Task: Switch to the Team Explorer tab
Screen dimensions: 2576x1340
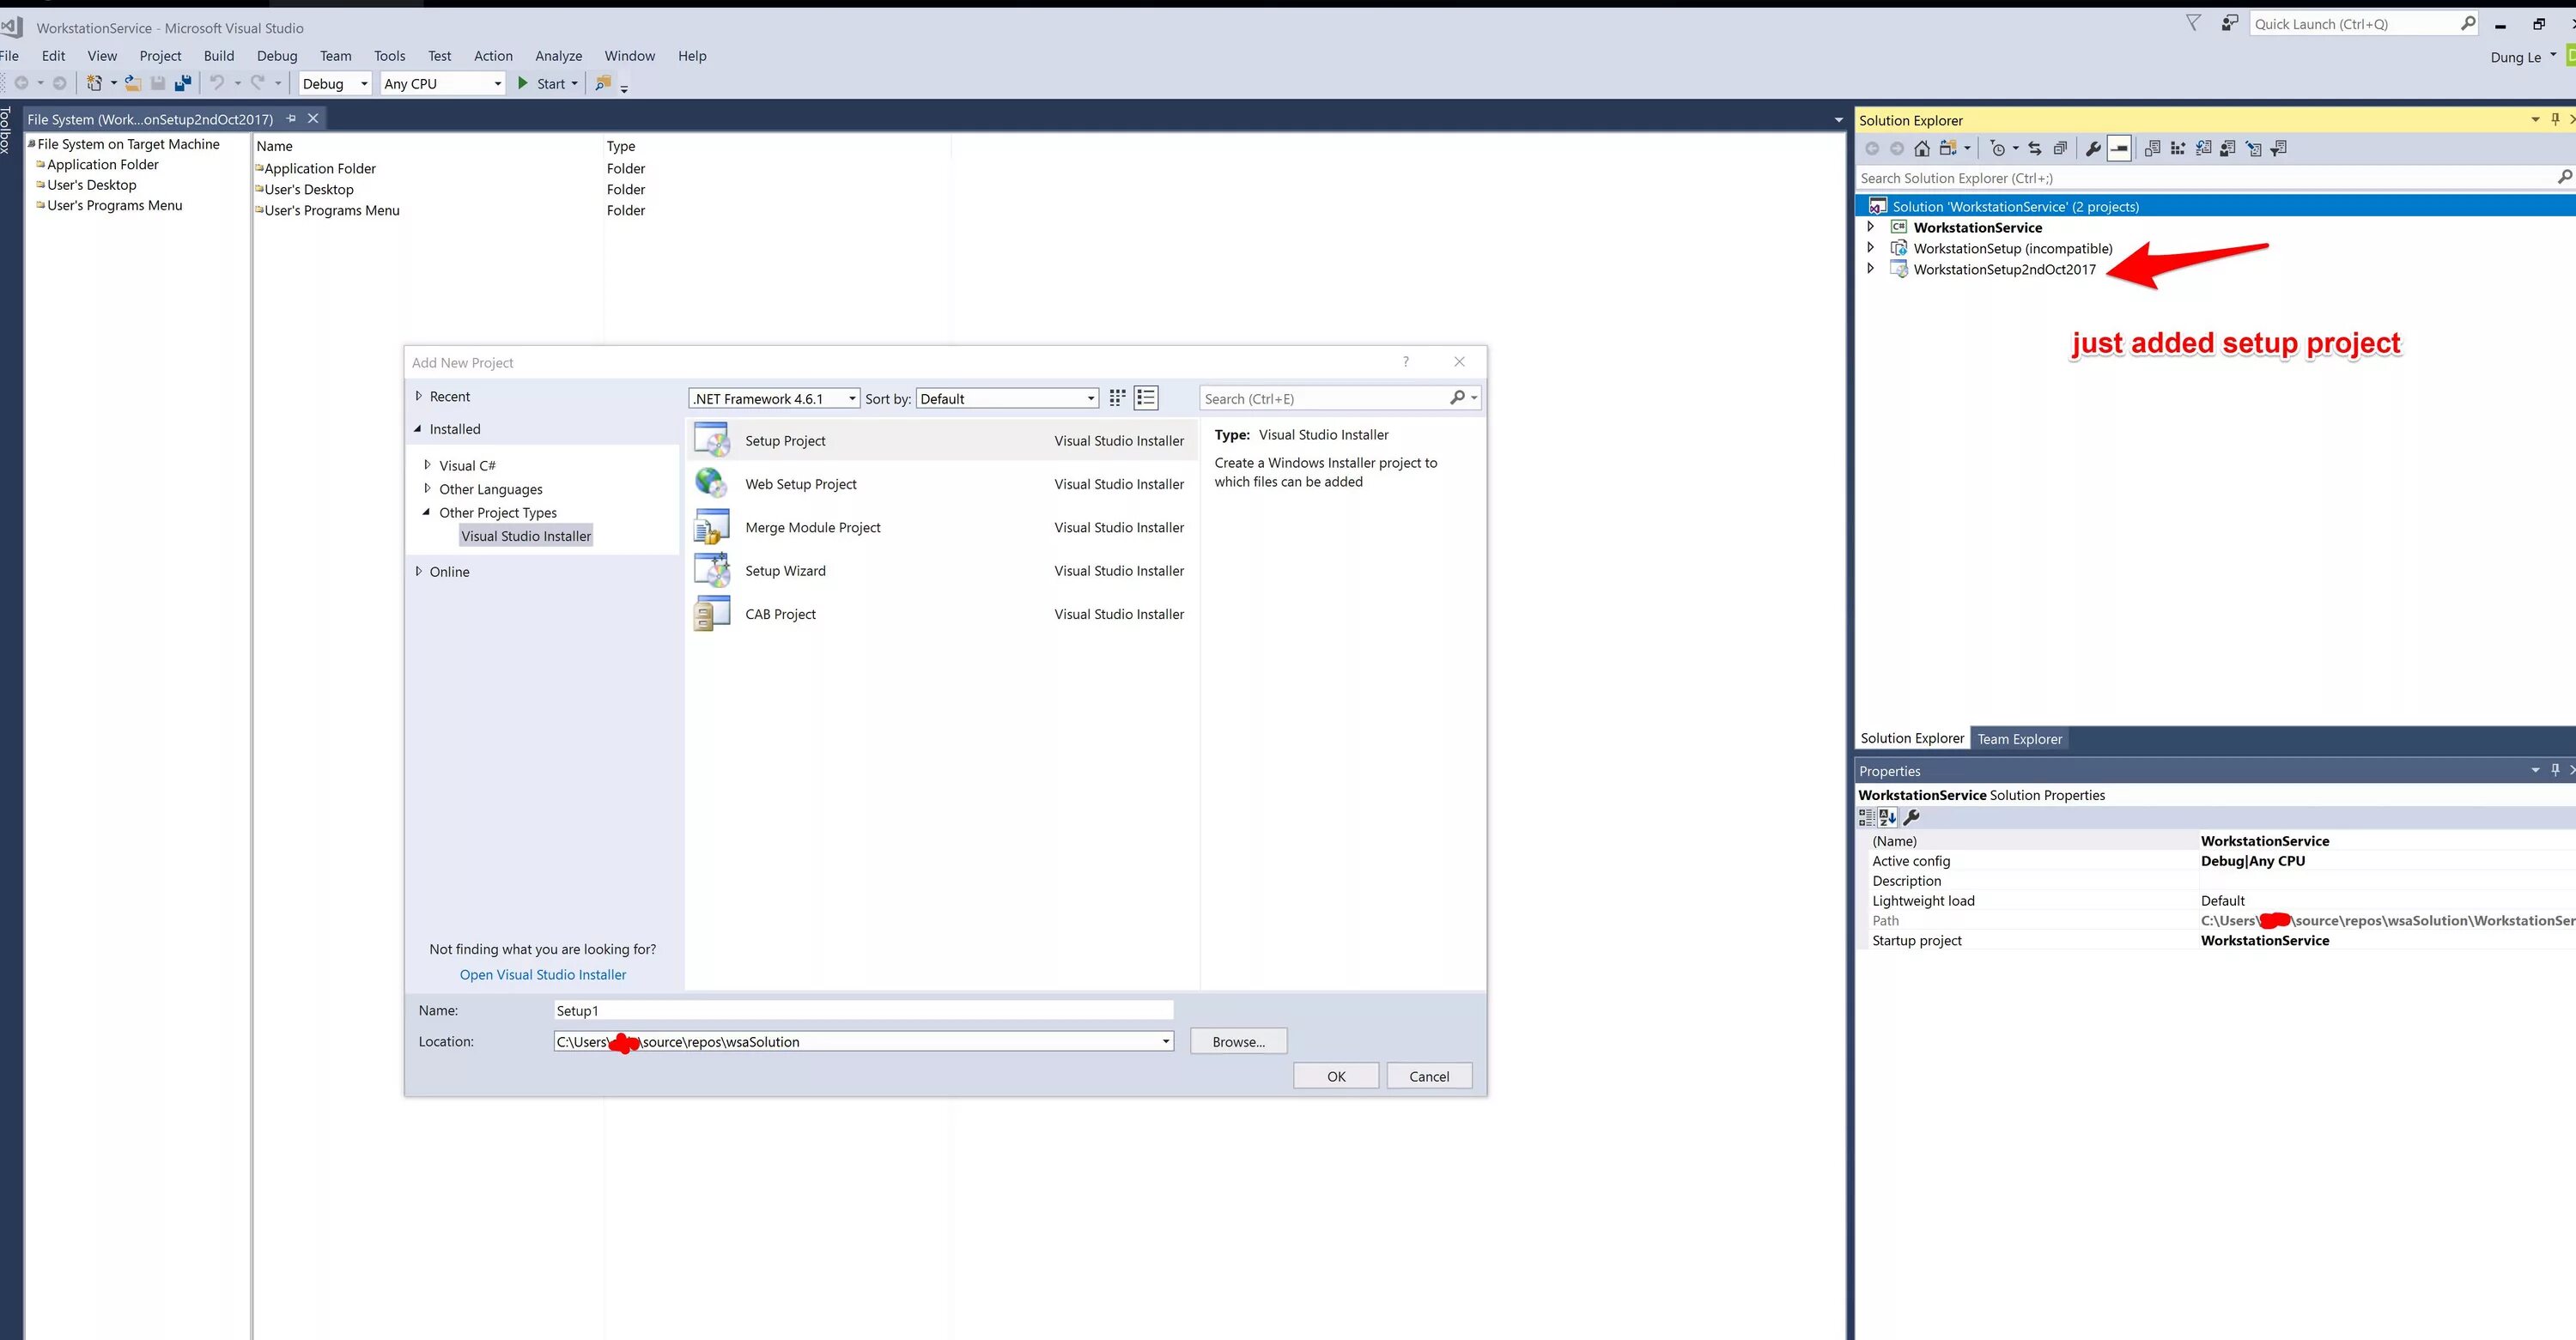Action: 2019,739
